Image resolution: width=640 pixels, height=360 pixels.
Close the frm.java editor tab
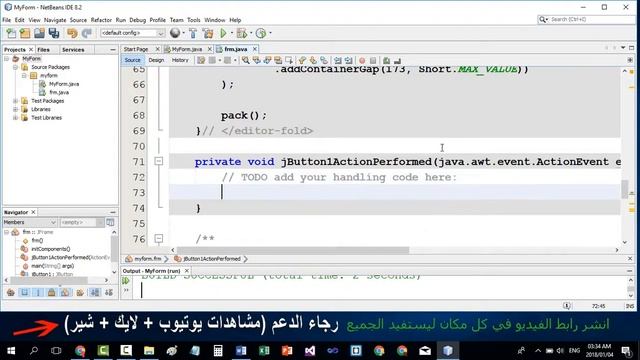coord(255,49)
